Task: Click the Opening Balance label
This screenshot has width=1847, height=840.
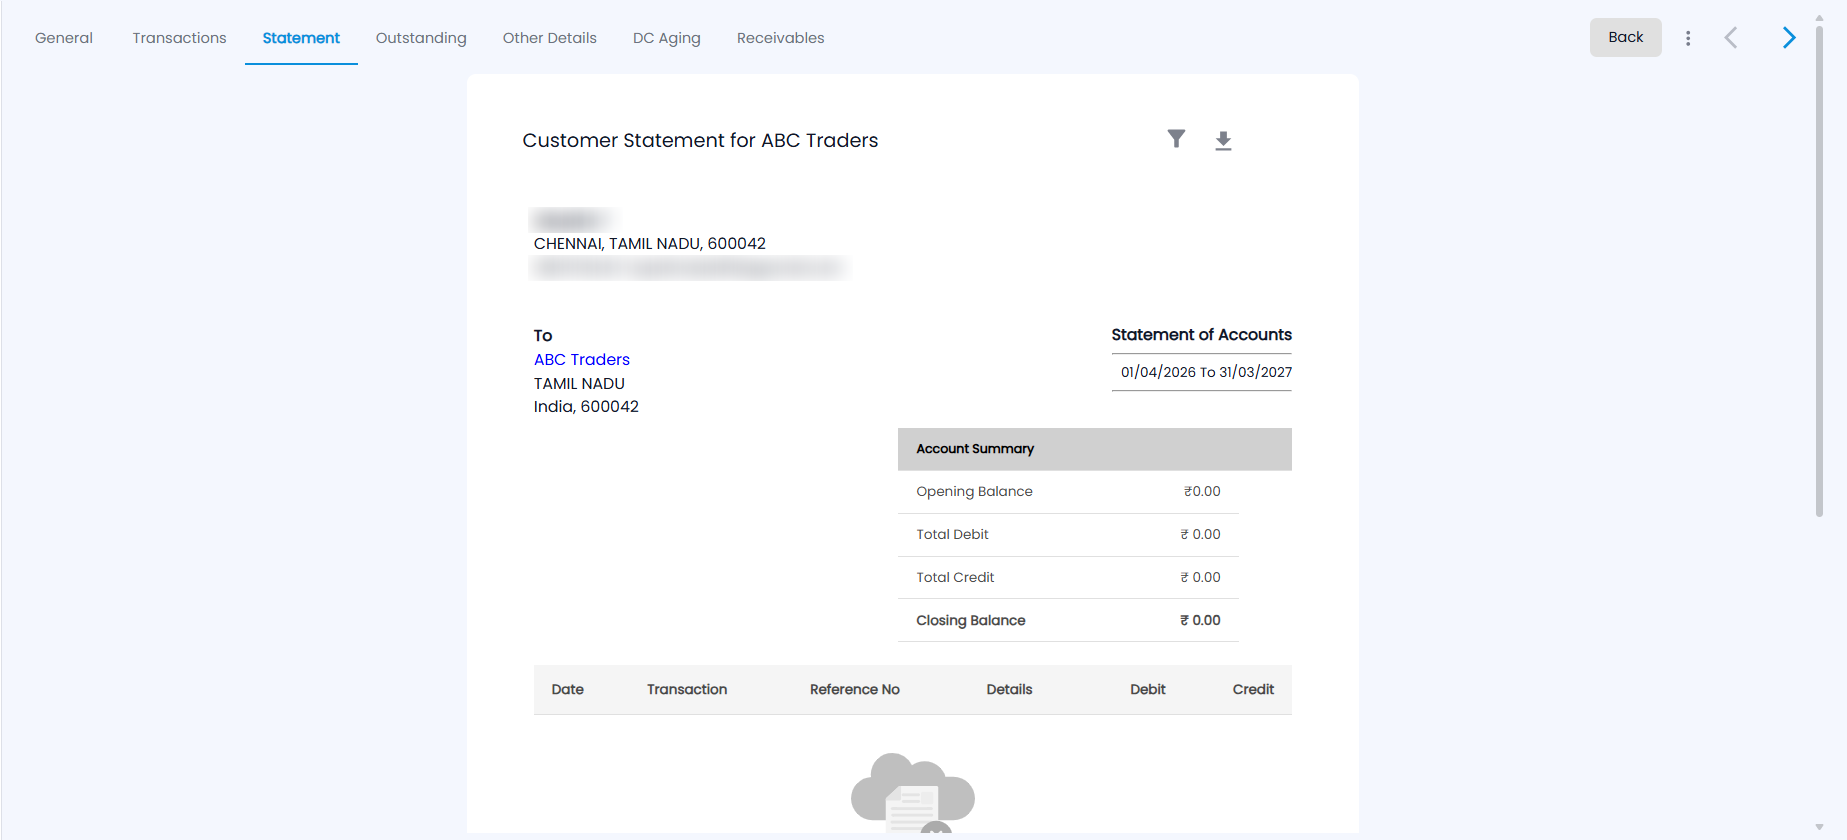Action: [x=975, y=492]
